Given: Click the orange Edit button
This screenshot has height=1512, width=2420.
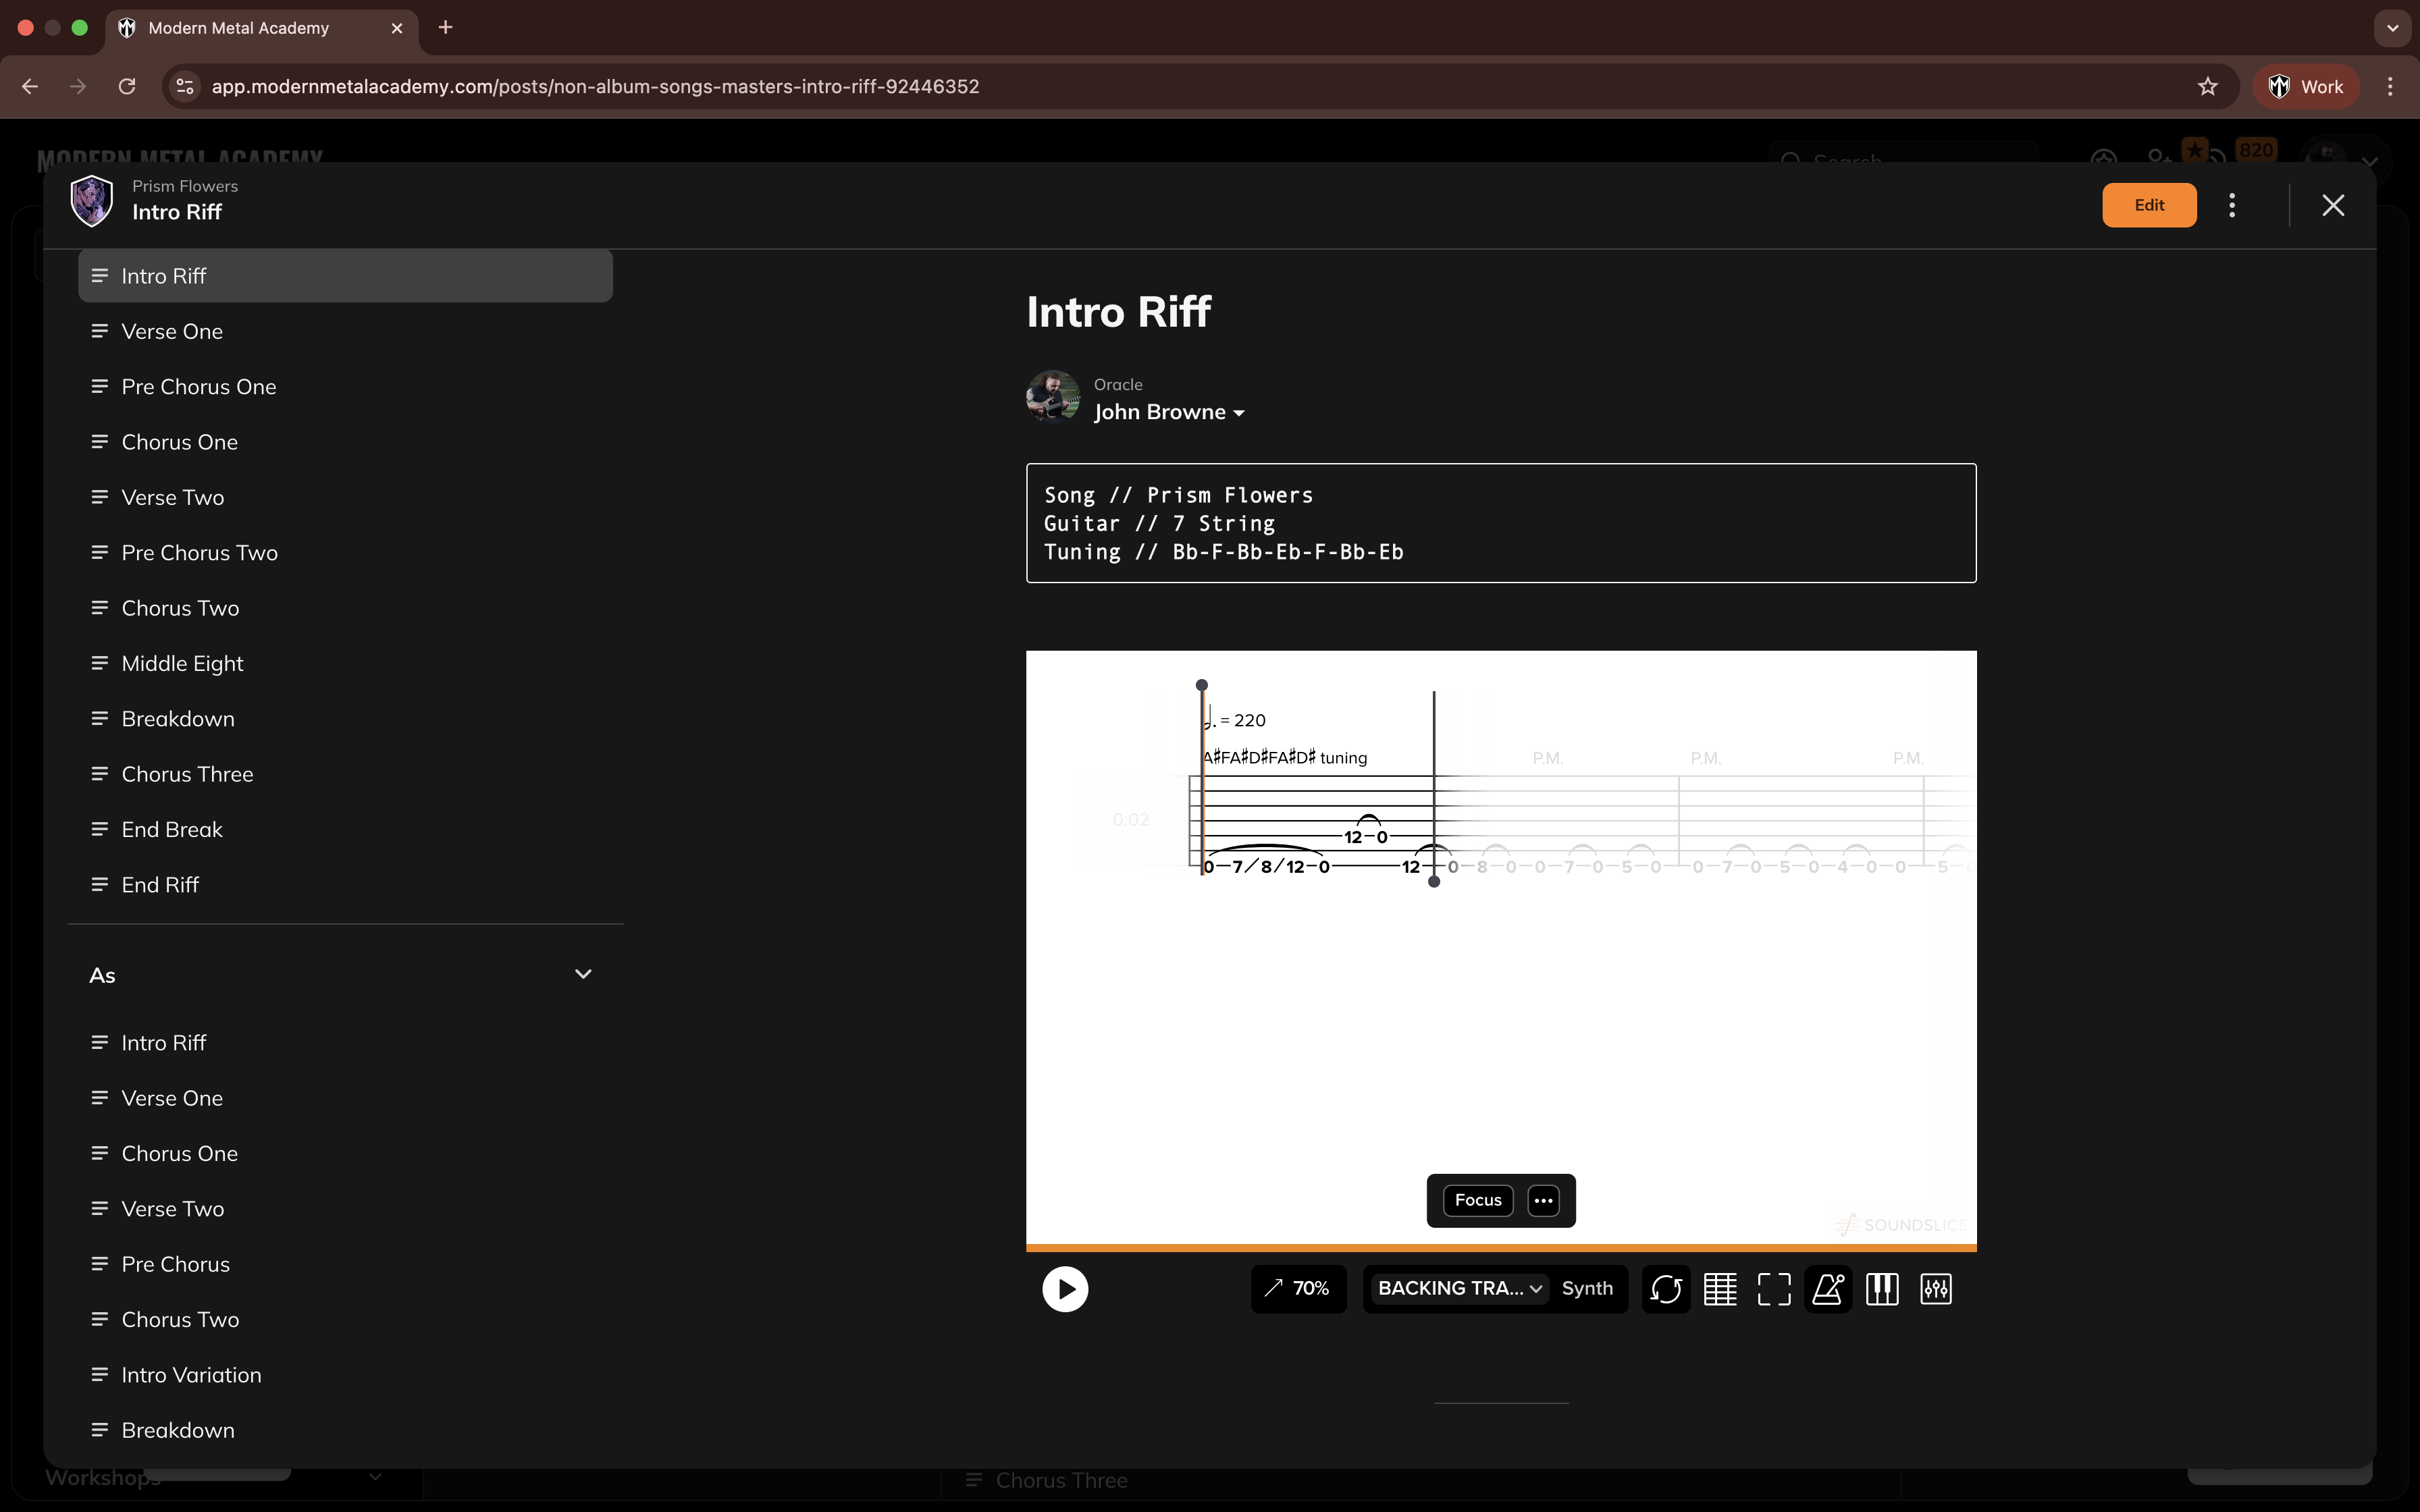Looking at the screenshot, I should 2149,205.
